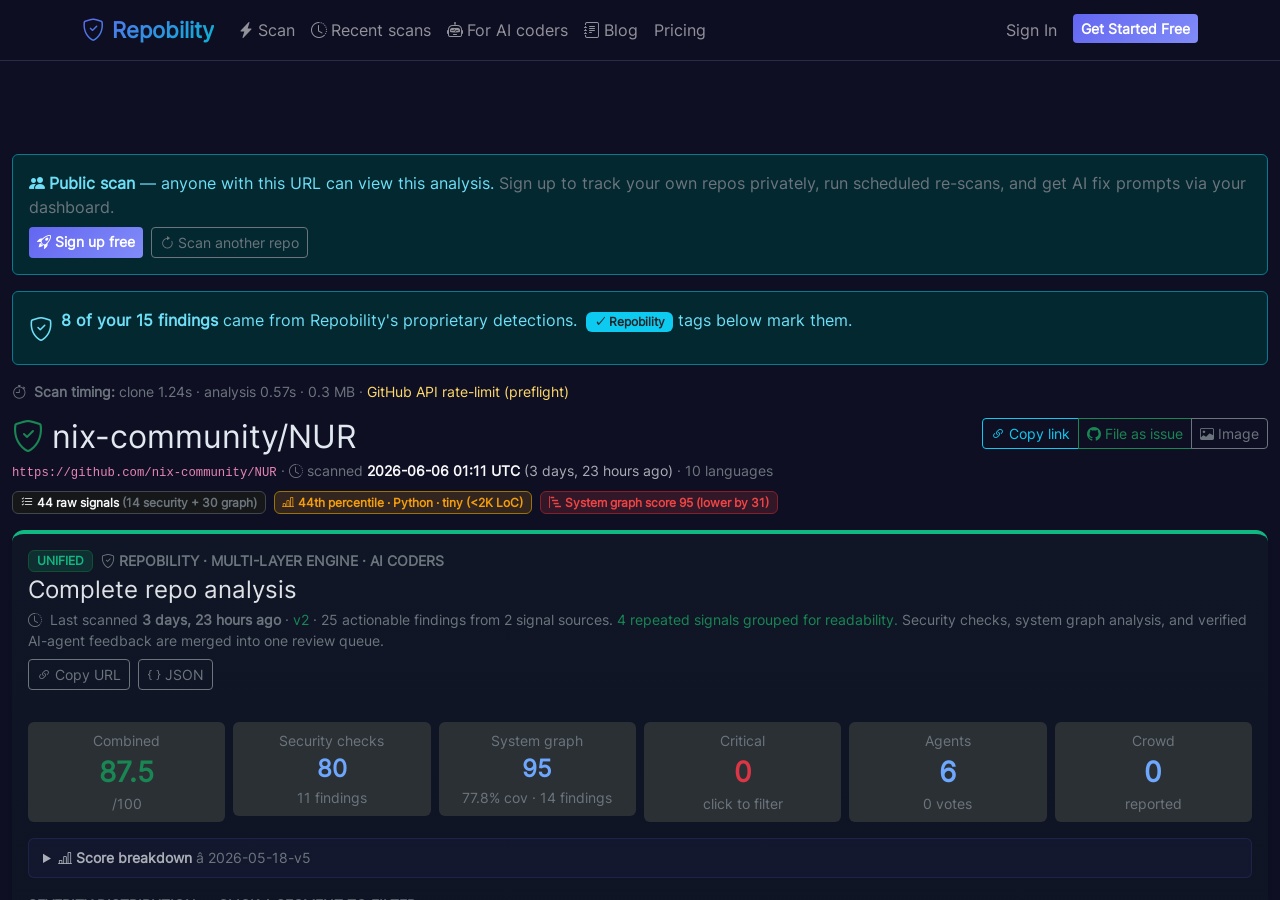
Task: Expand the Score breakdown section
Action: click(640, 858)
